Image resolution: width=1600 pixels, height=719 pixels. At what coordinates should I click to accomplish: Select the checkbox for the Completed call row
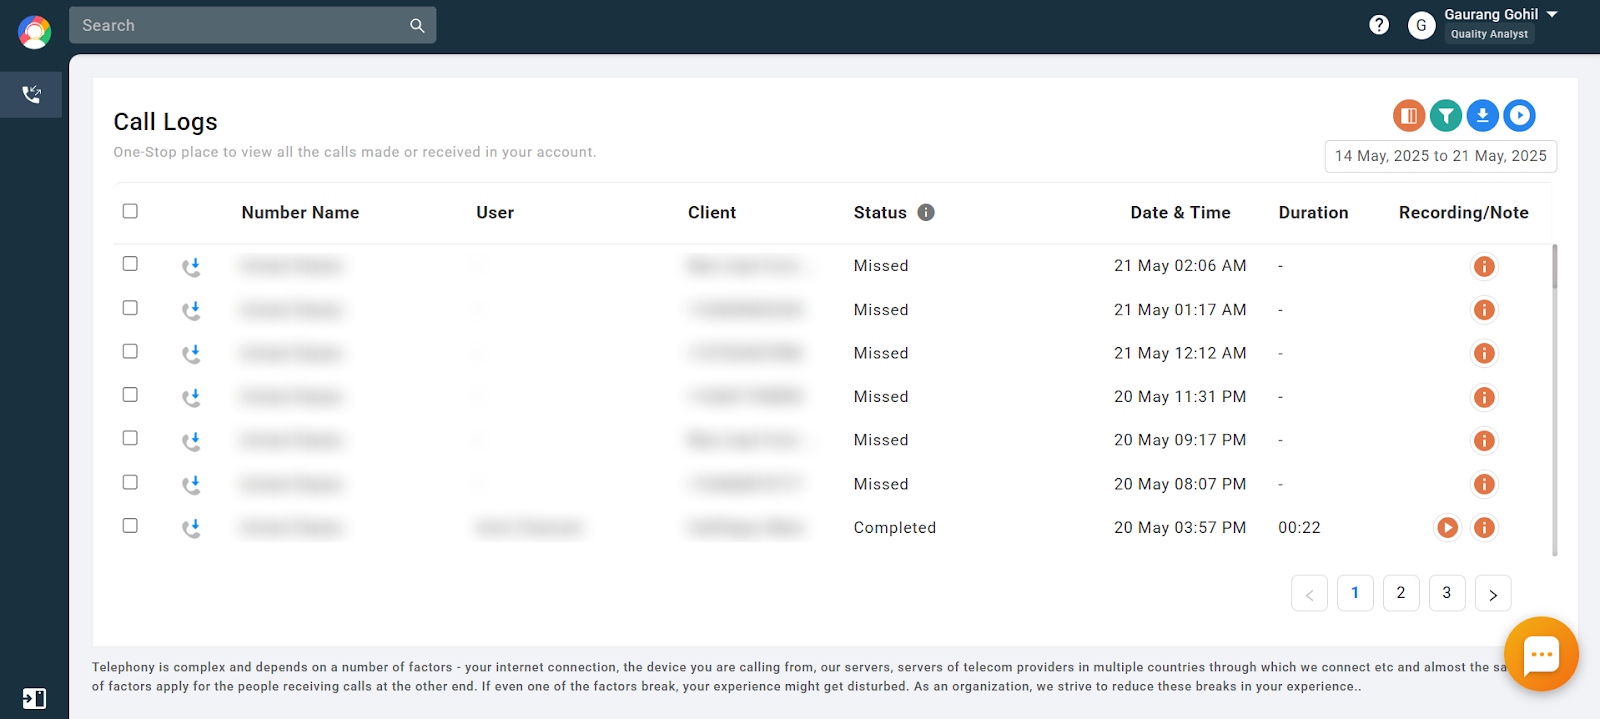[130, 525]
